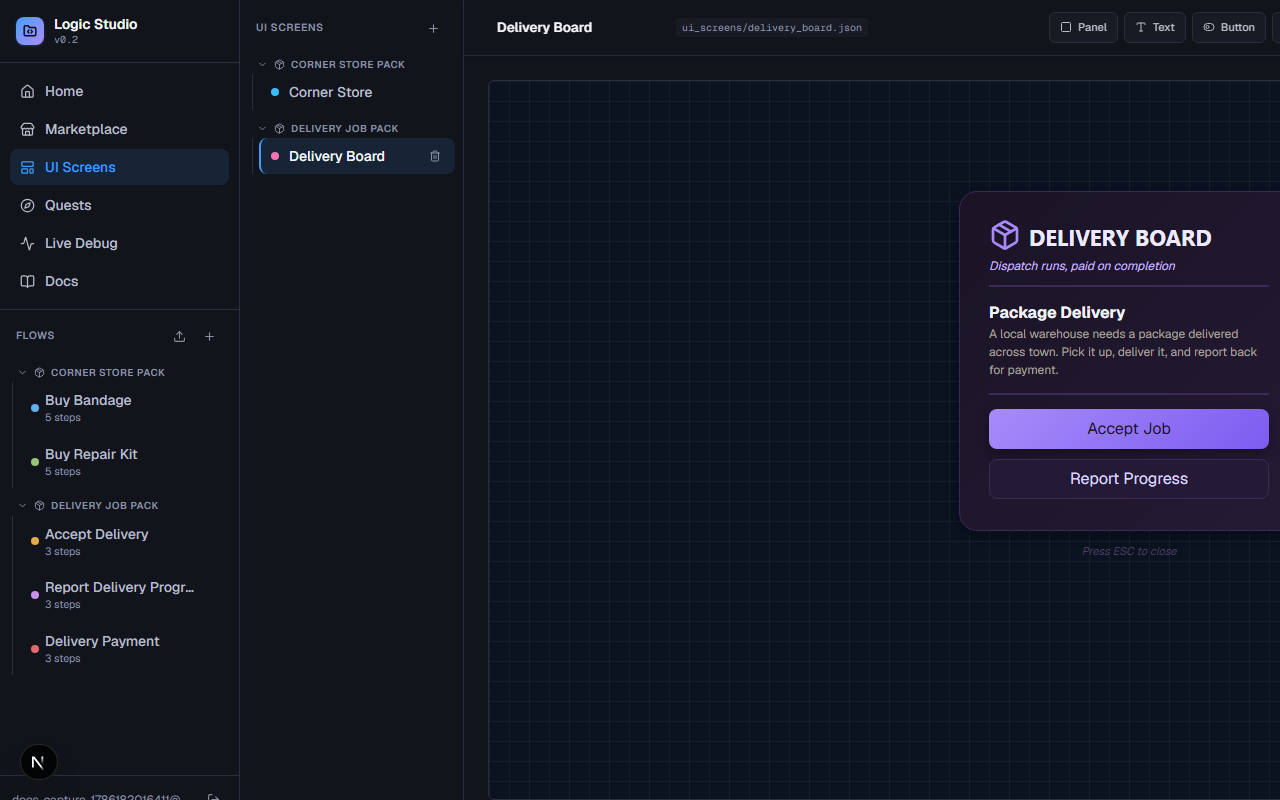Add a Text element from toolbar
This screenshot has width=1280, height=800.
point(1154,27)
